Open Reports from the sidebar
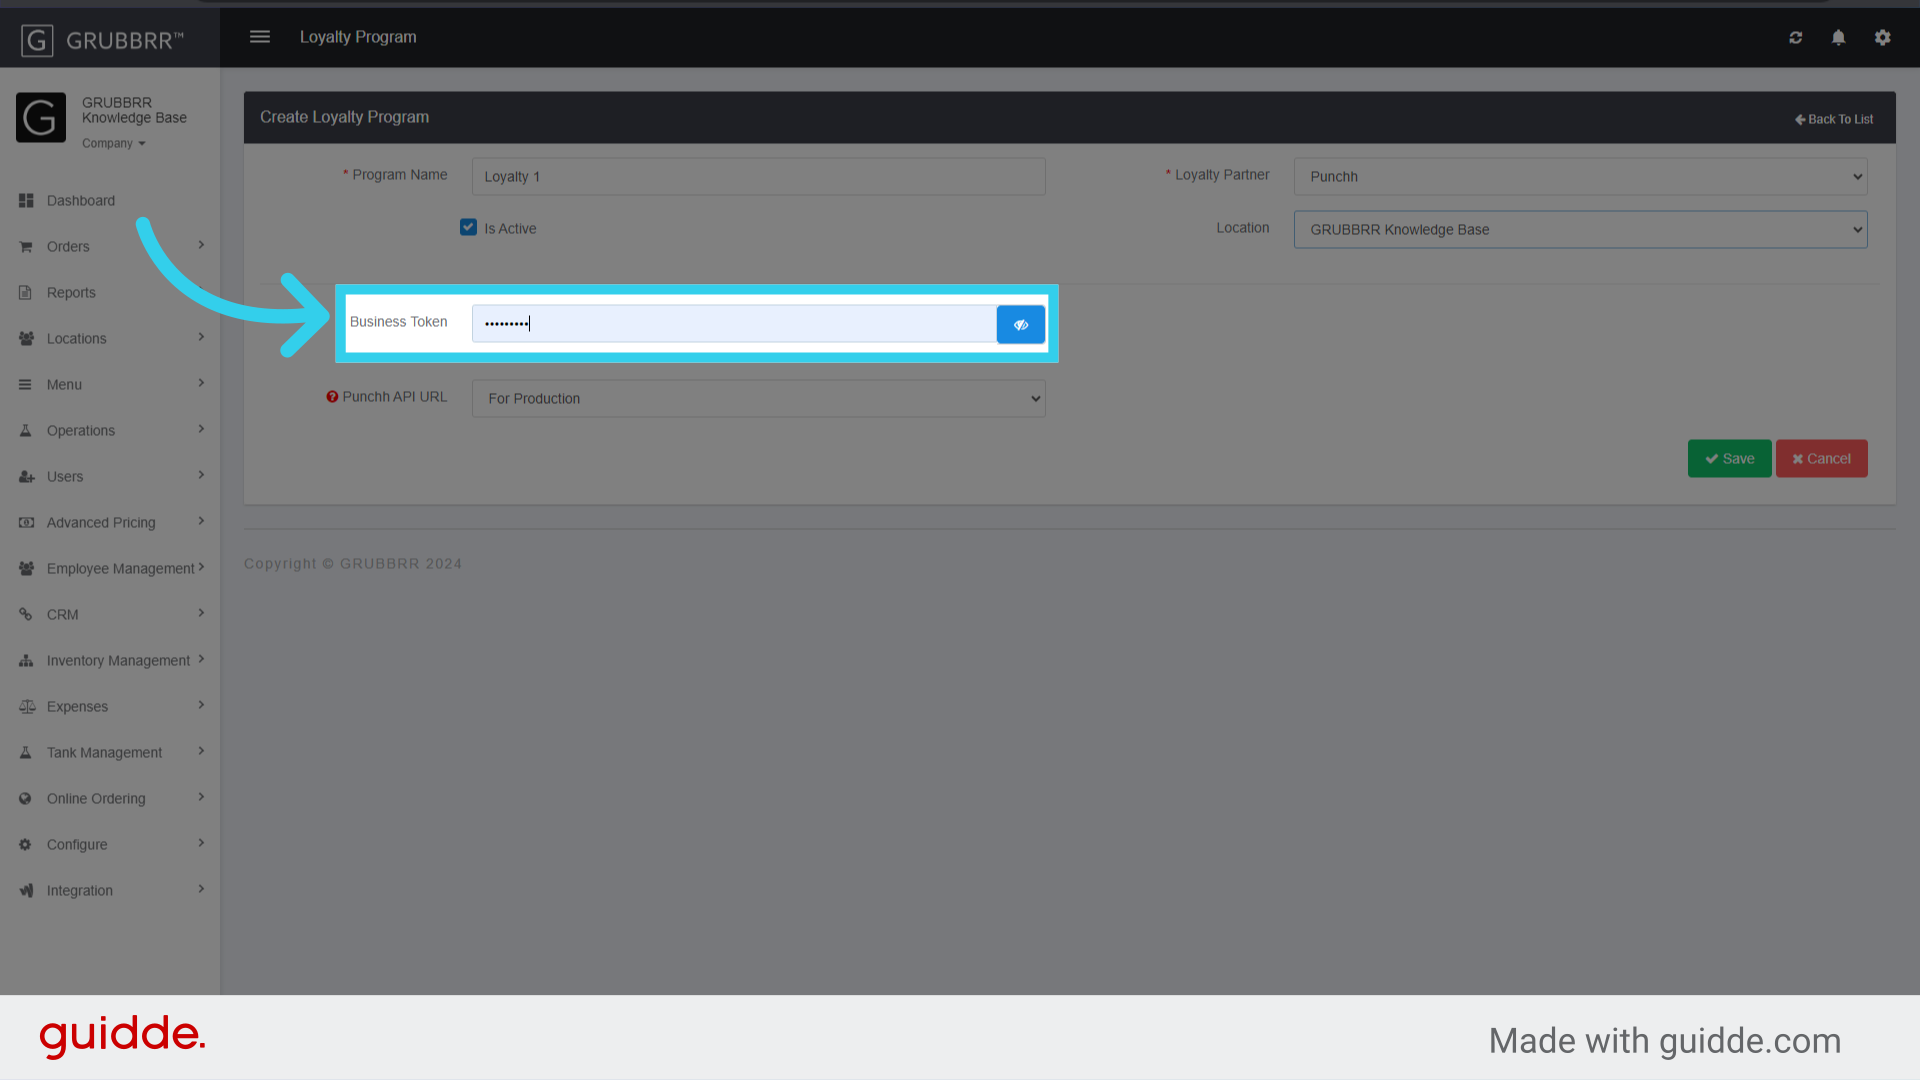This screenshot has height=1080, width=1920. 71,293
